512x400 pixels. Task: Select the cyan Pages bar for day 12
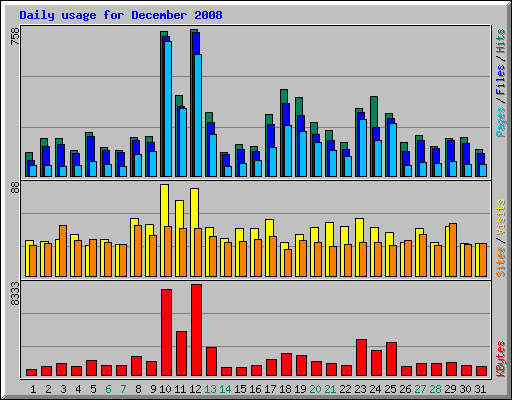pyautogui.click(x=198, y=115)
